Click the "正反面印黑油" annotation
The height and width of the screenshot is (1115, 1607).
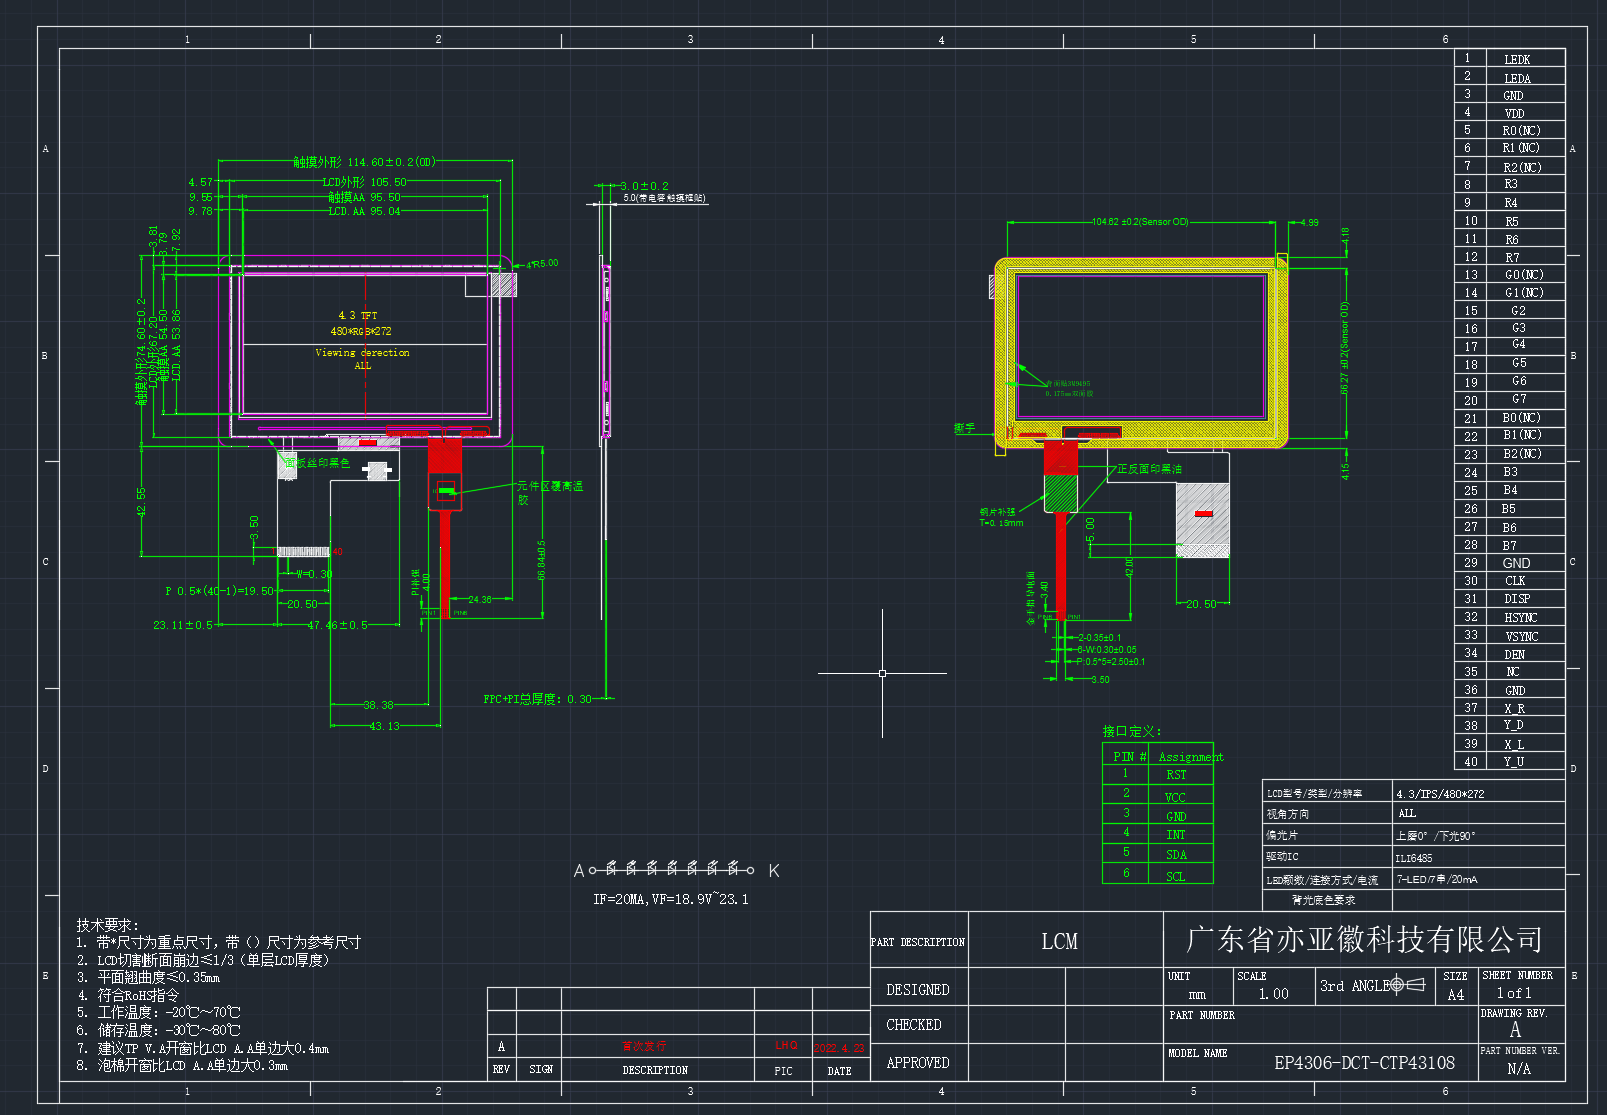tap(1149, 469)
